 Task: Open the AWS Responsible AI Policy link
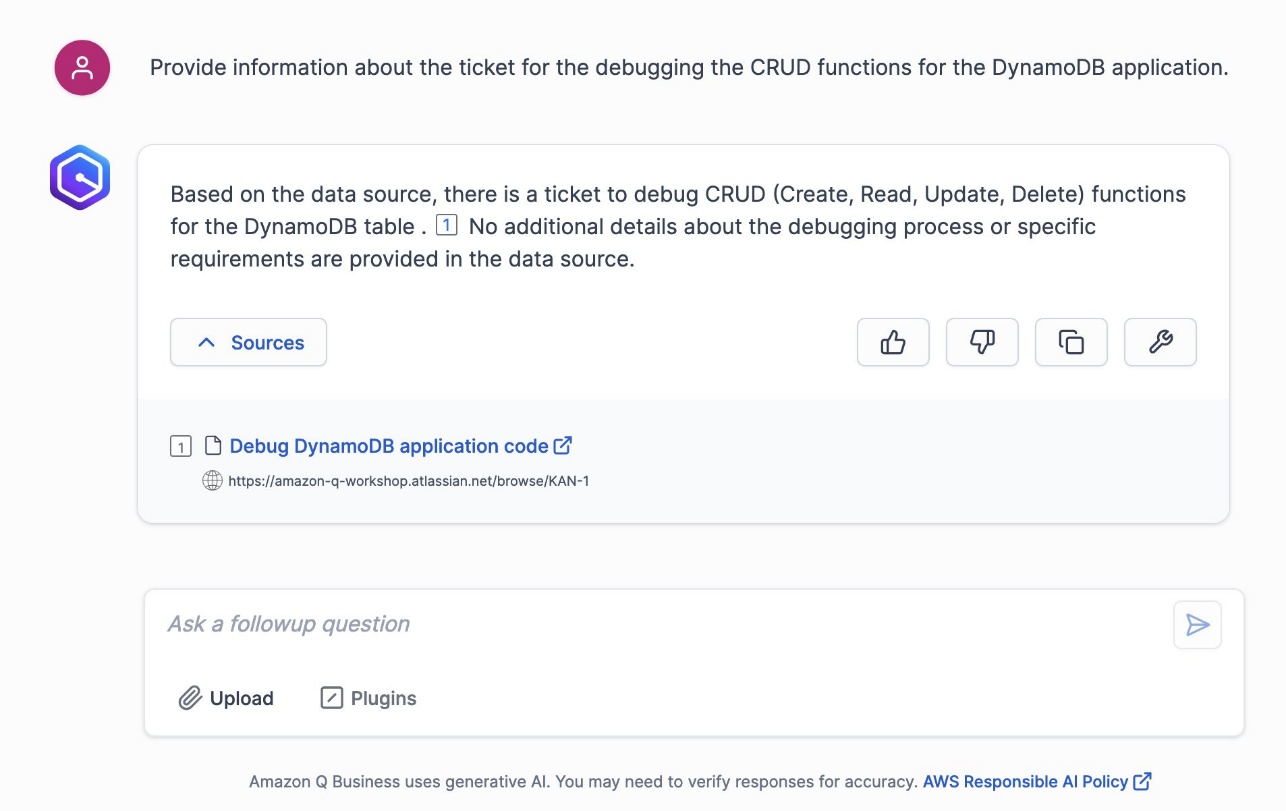(1037, 781)
